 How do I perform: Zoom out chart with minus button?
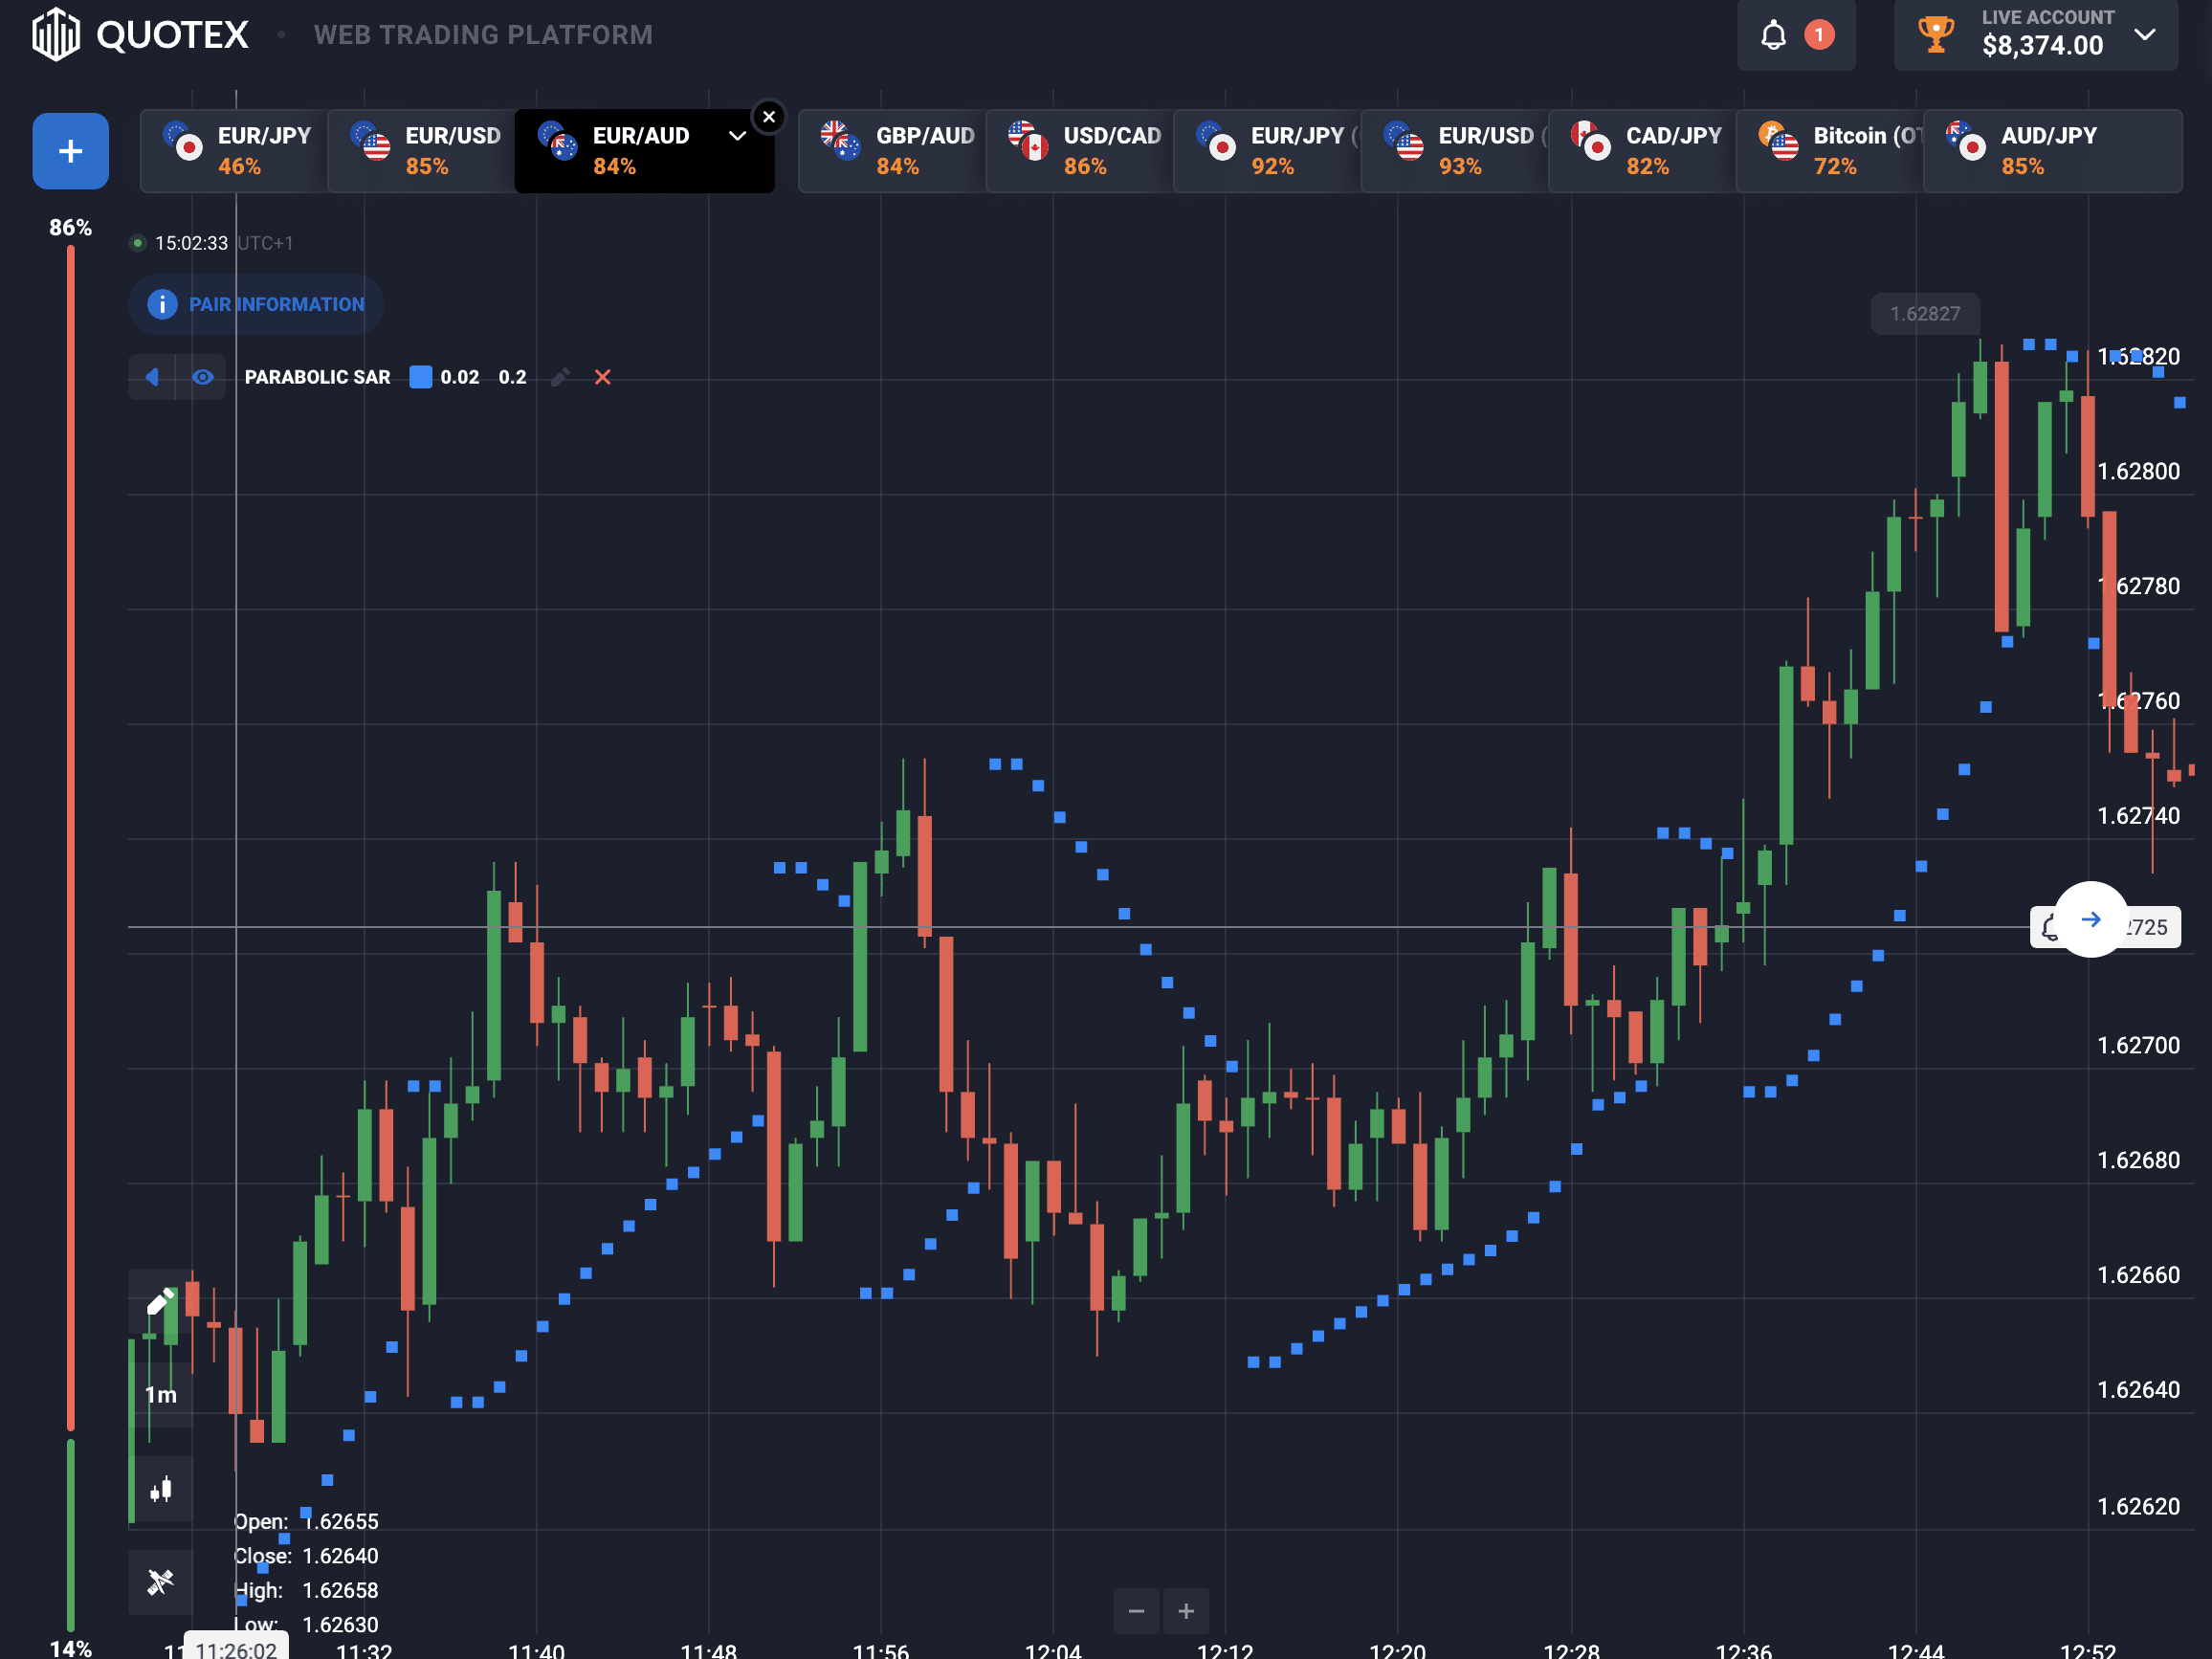(1136, 1611)
